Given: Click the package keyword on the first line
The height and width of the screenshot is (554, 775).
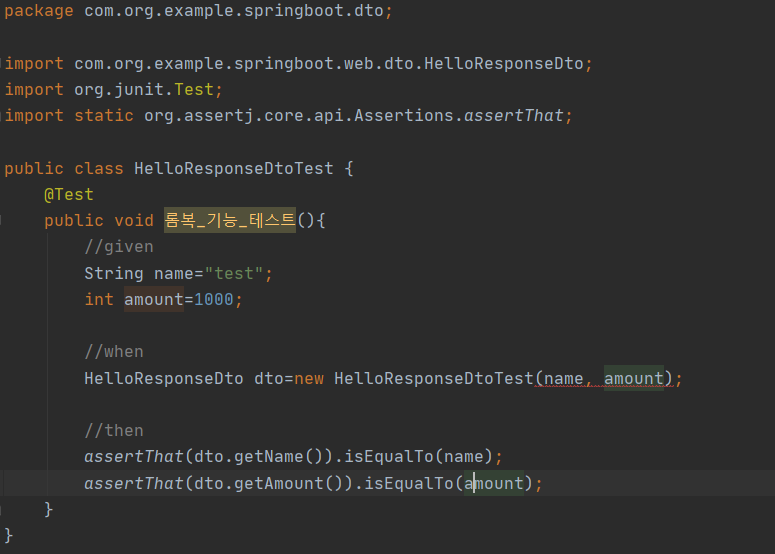Looking at the screenshot, I should tap(39, 10).
